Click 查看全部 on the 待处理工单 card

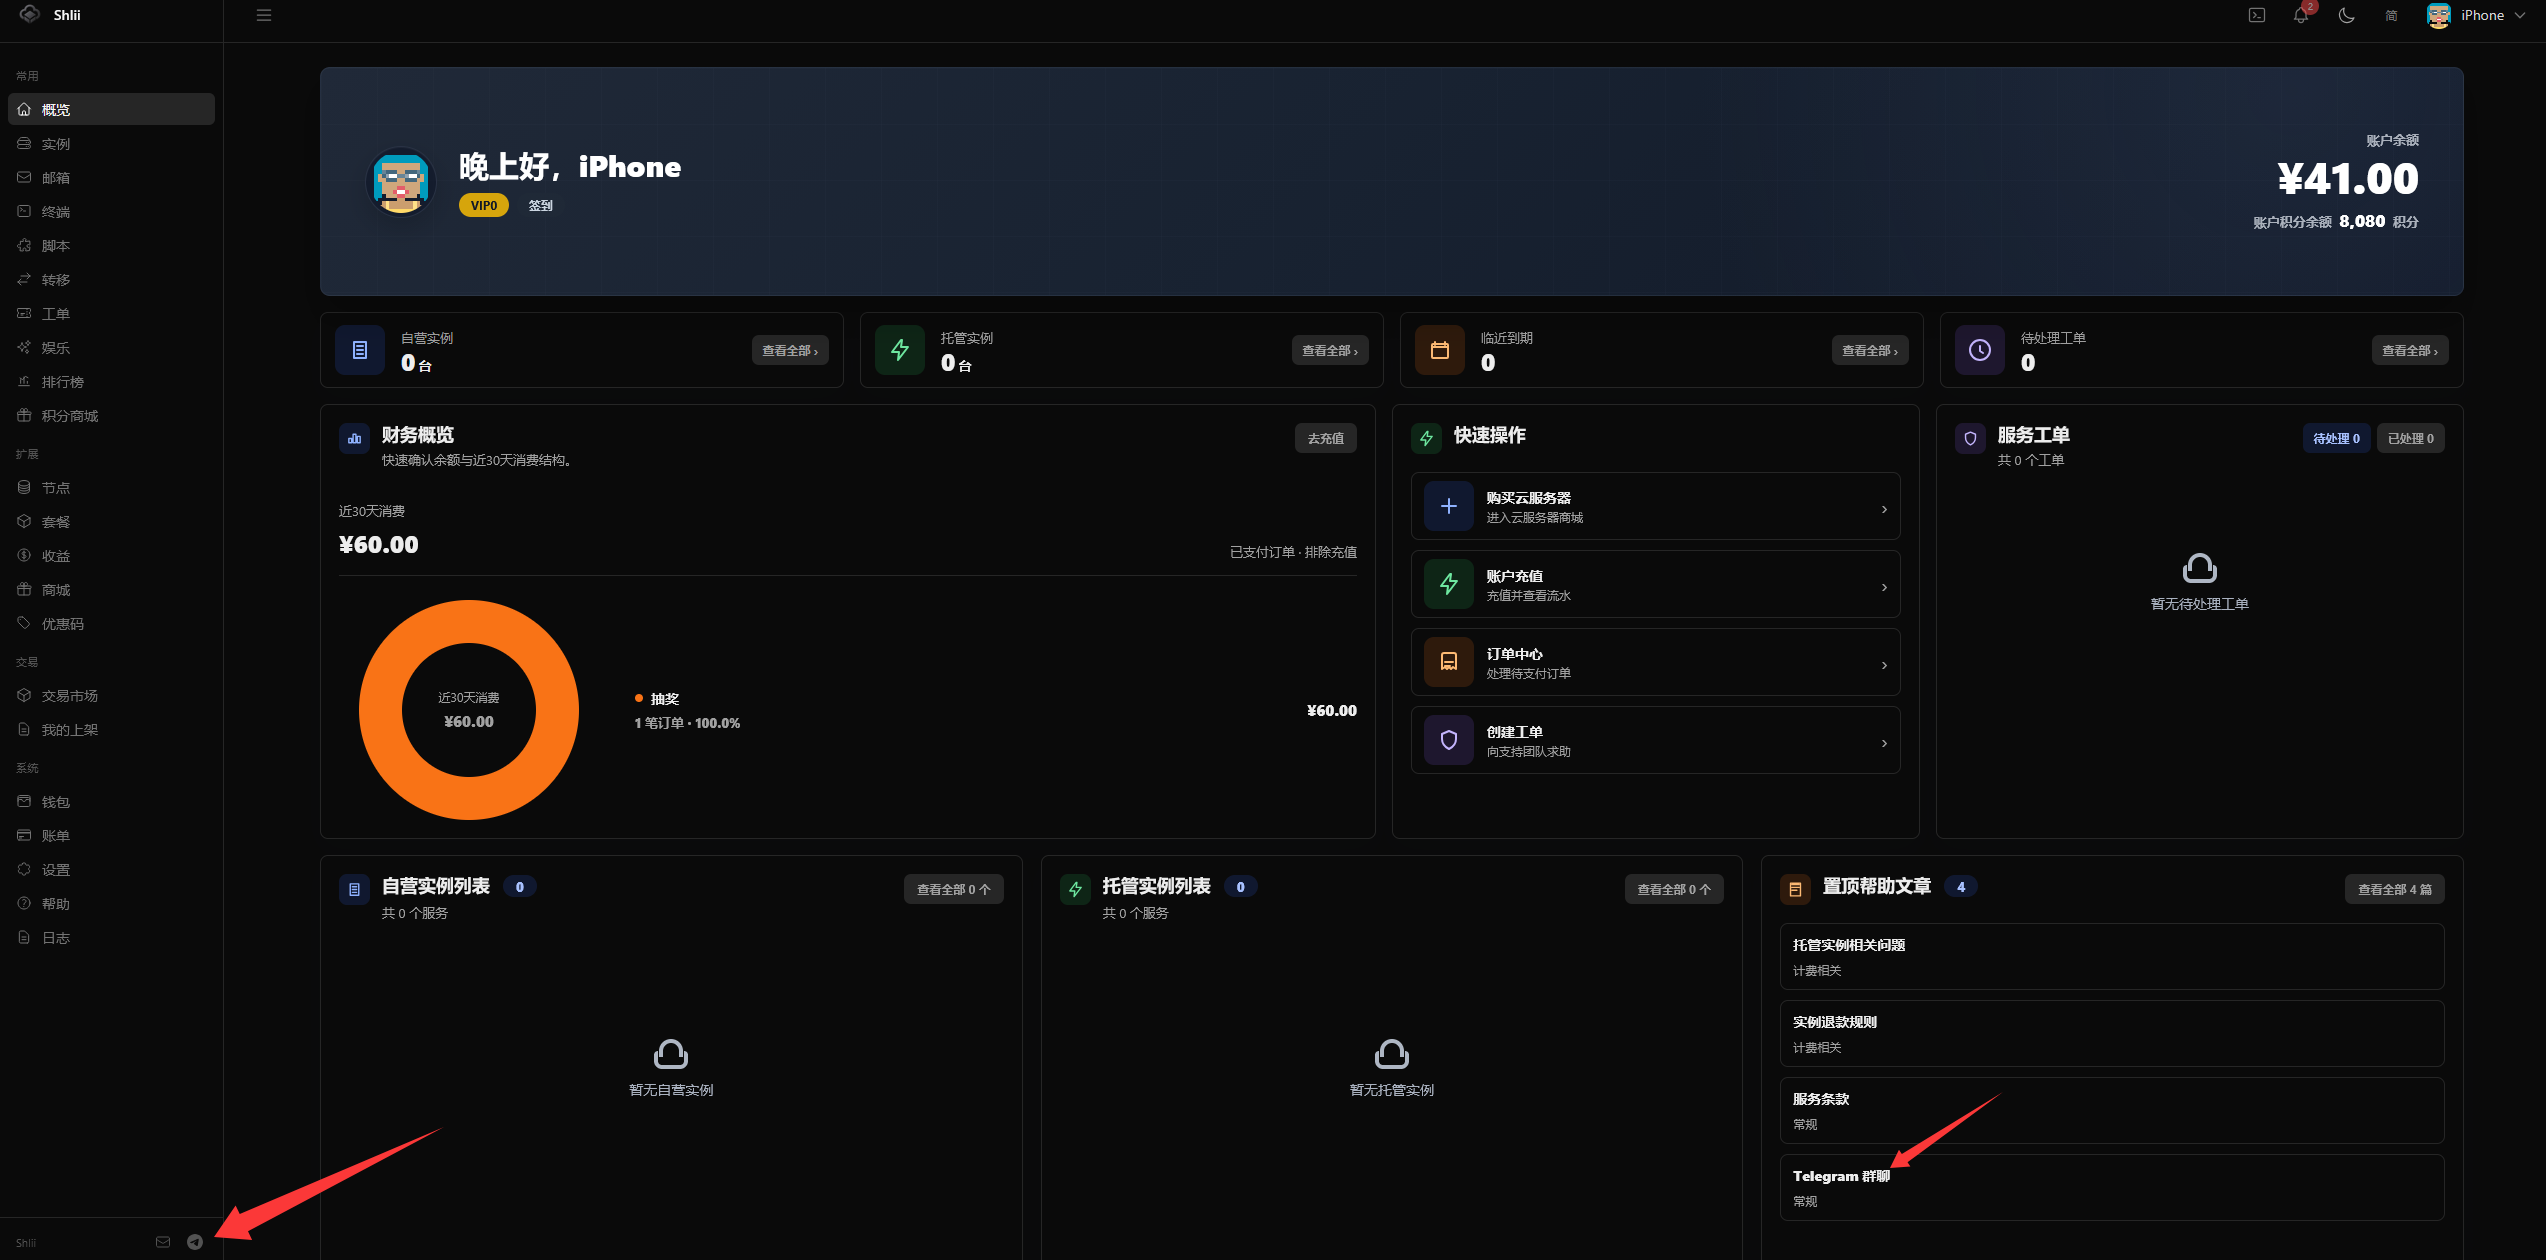2410,350
